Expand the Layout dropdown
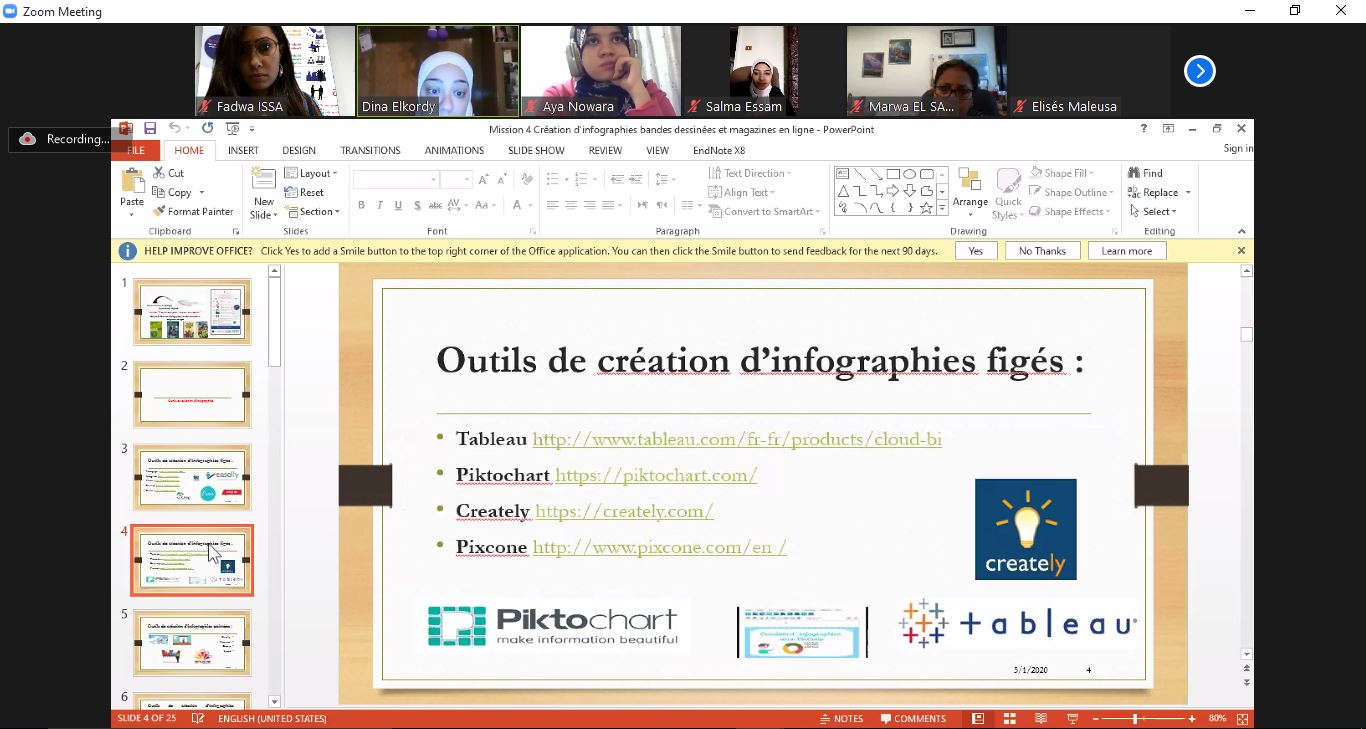This screenshot has width=1366, height=729. pyautogui.click(x=311, y=173)
